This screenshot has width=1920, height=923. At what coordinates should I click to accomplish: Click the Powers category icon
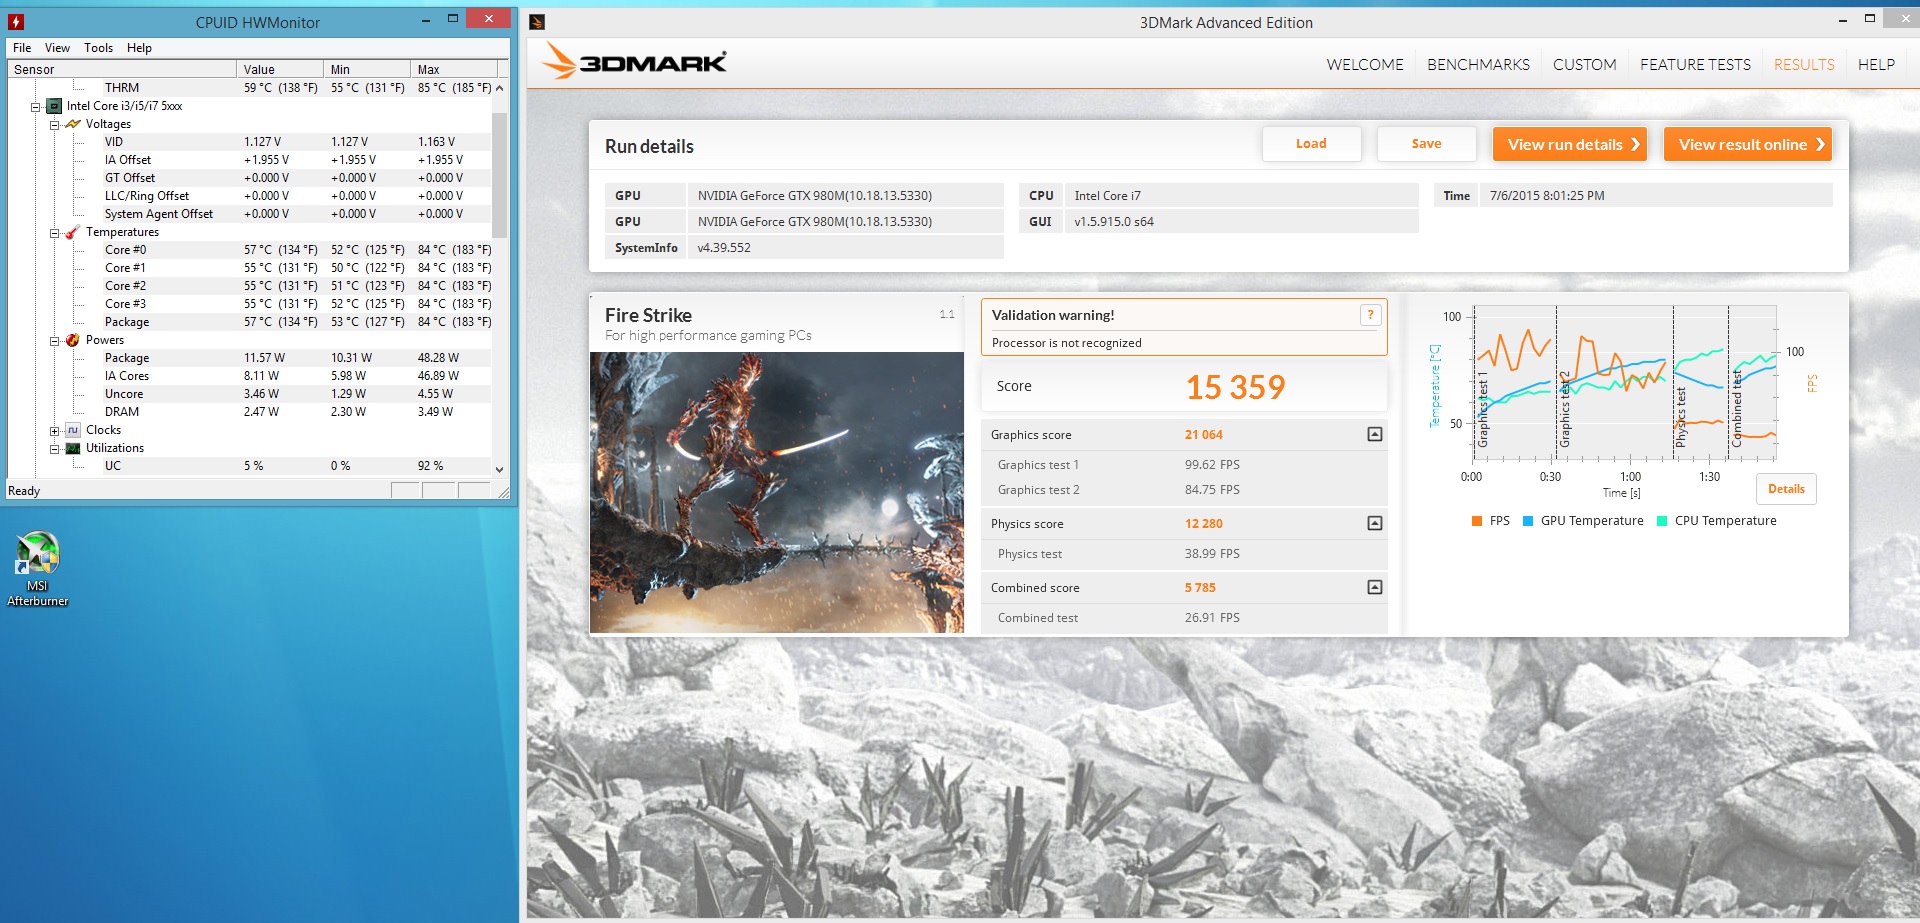(72, 340)
